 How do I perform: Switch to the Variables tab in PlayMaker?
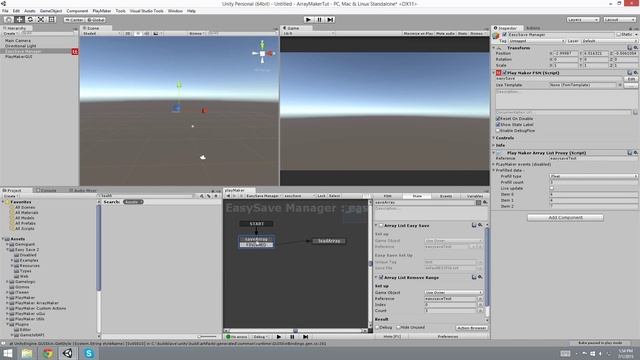click(474, 196)
